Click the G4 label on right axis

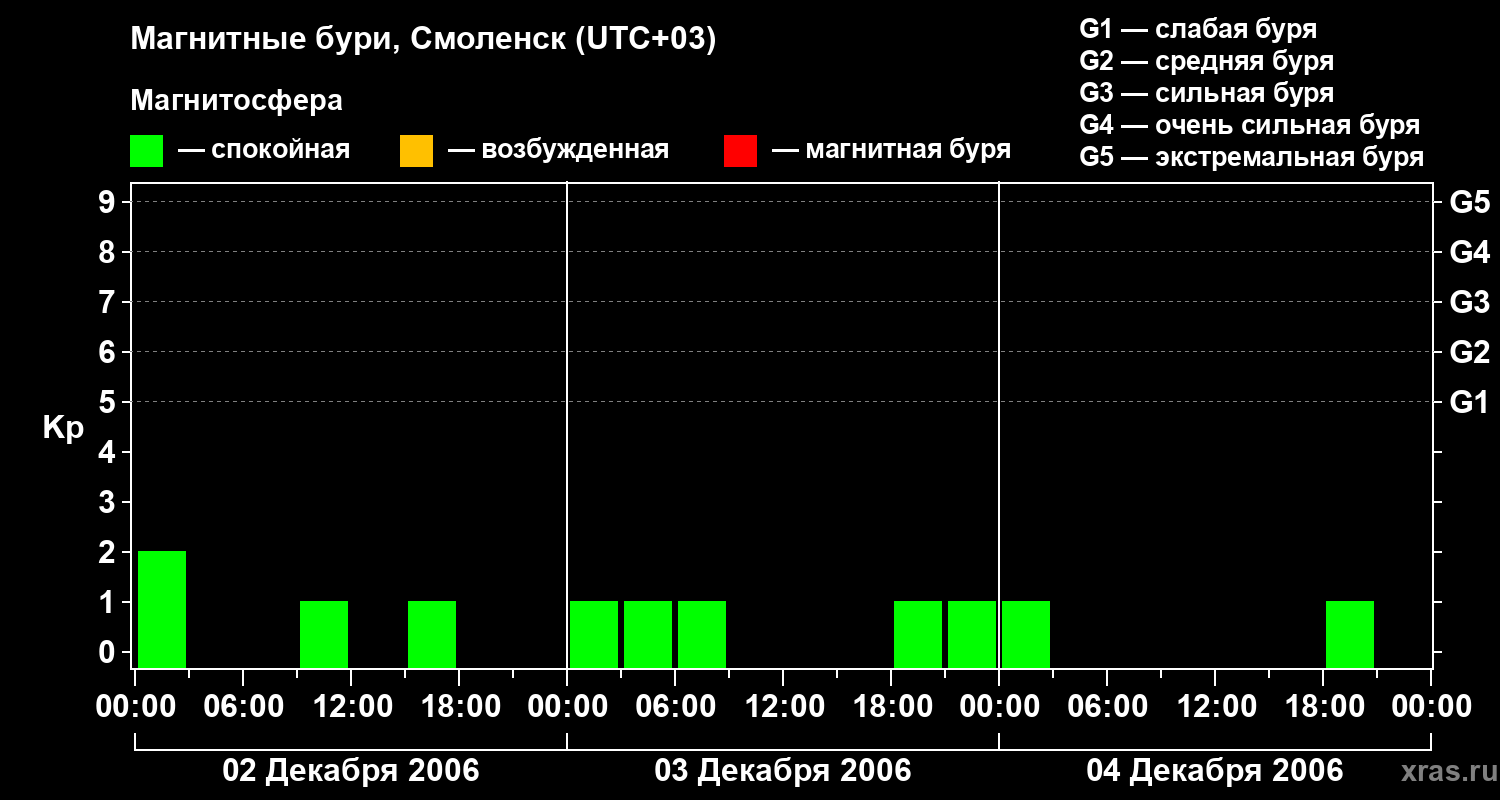(x=1470, y=252)
